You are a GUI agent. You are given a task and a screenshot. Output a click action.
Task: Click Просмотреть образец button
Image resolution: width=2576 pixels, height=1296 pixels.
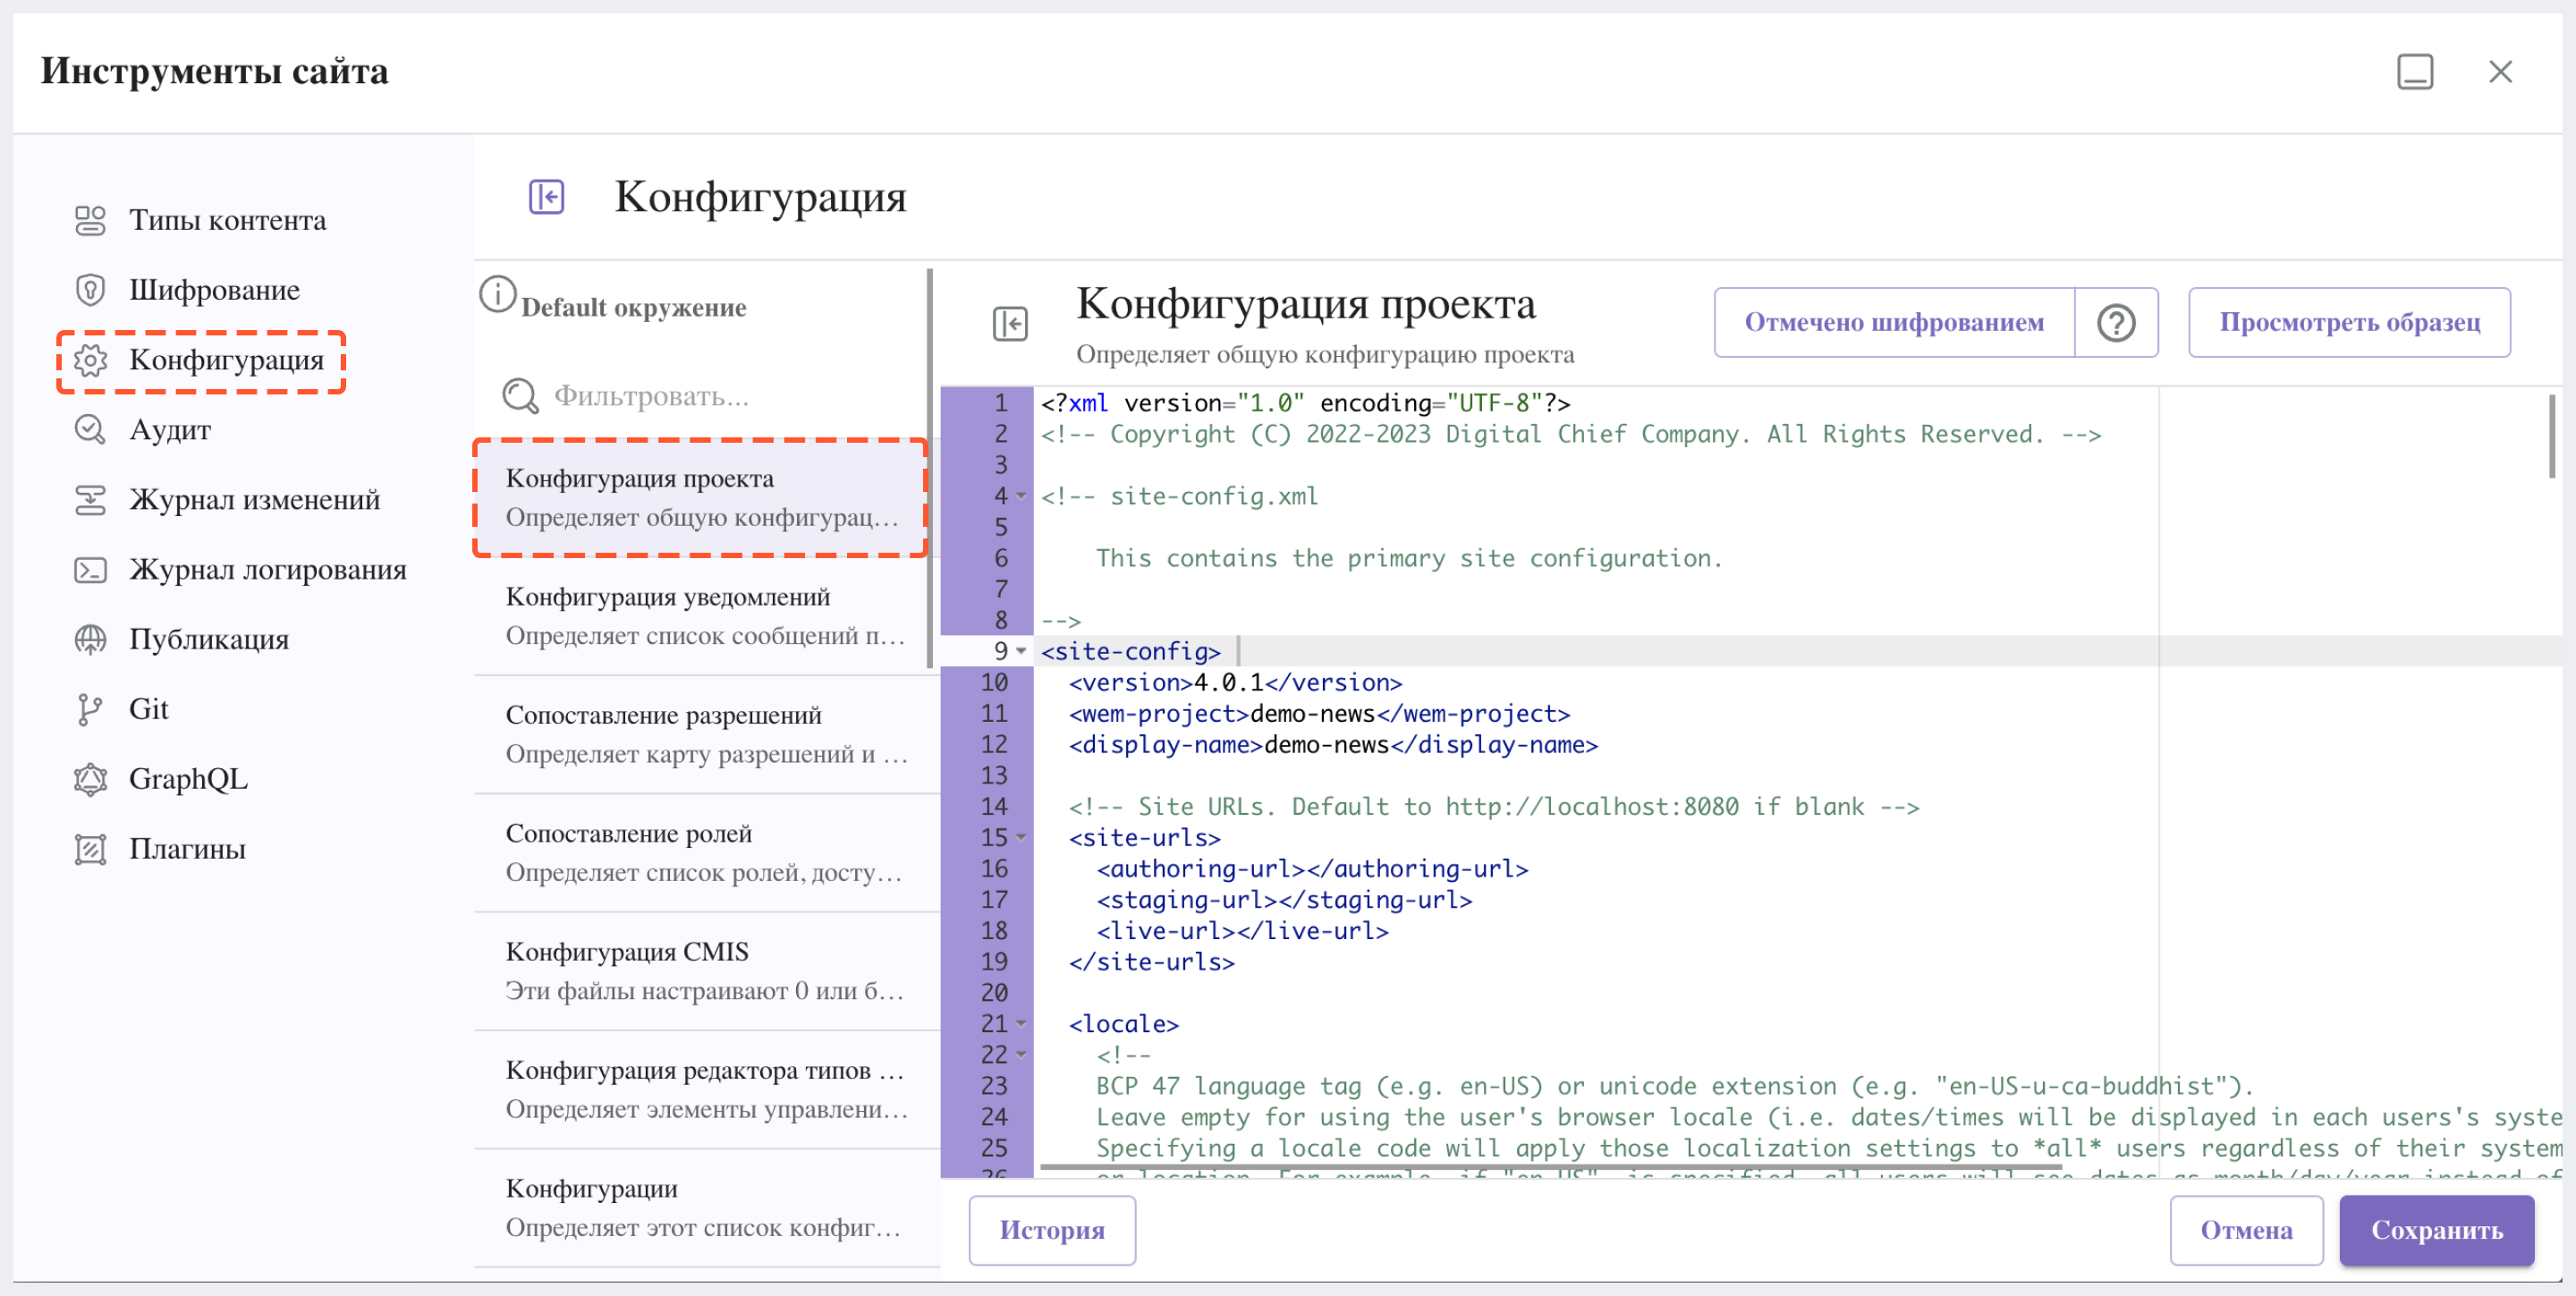[x=2349, y=323]
